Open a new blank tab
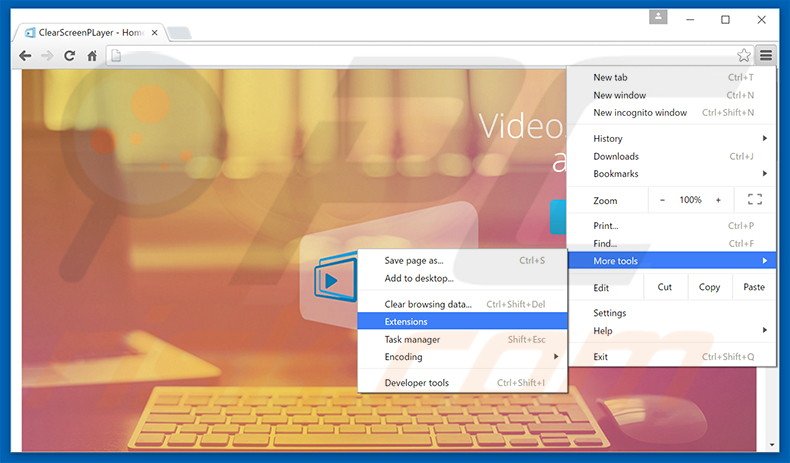 [179, 33]
